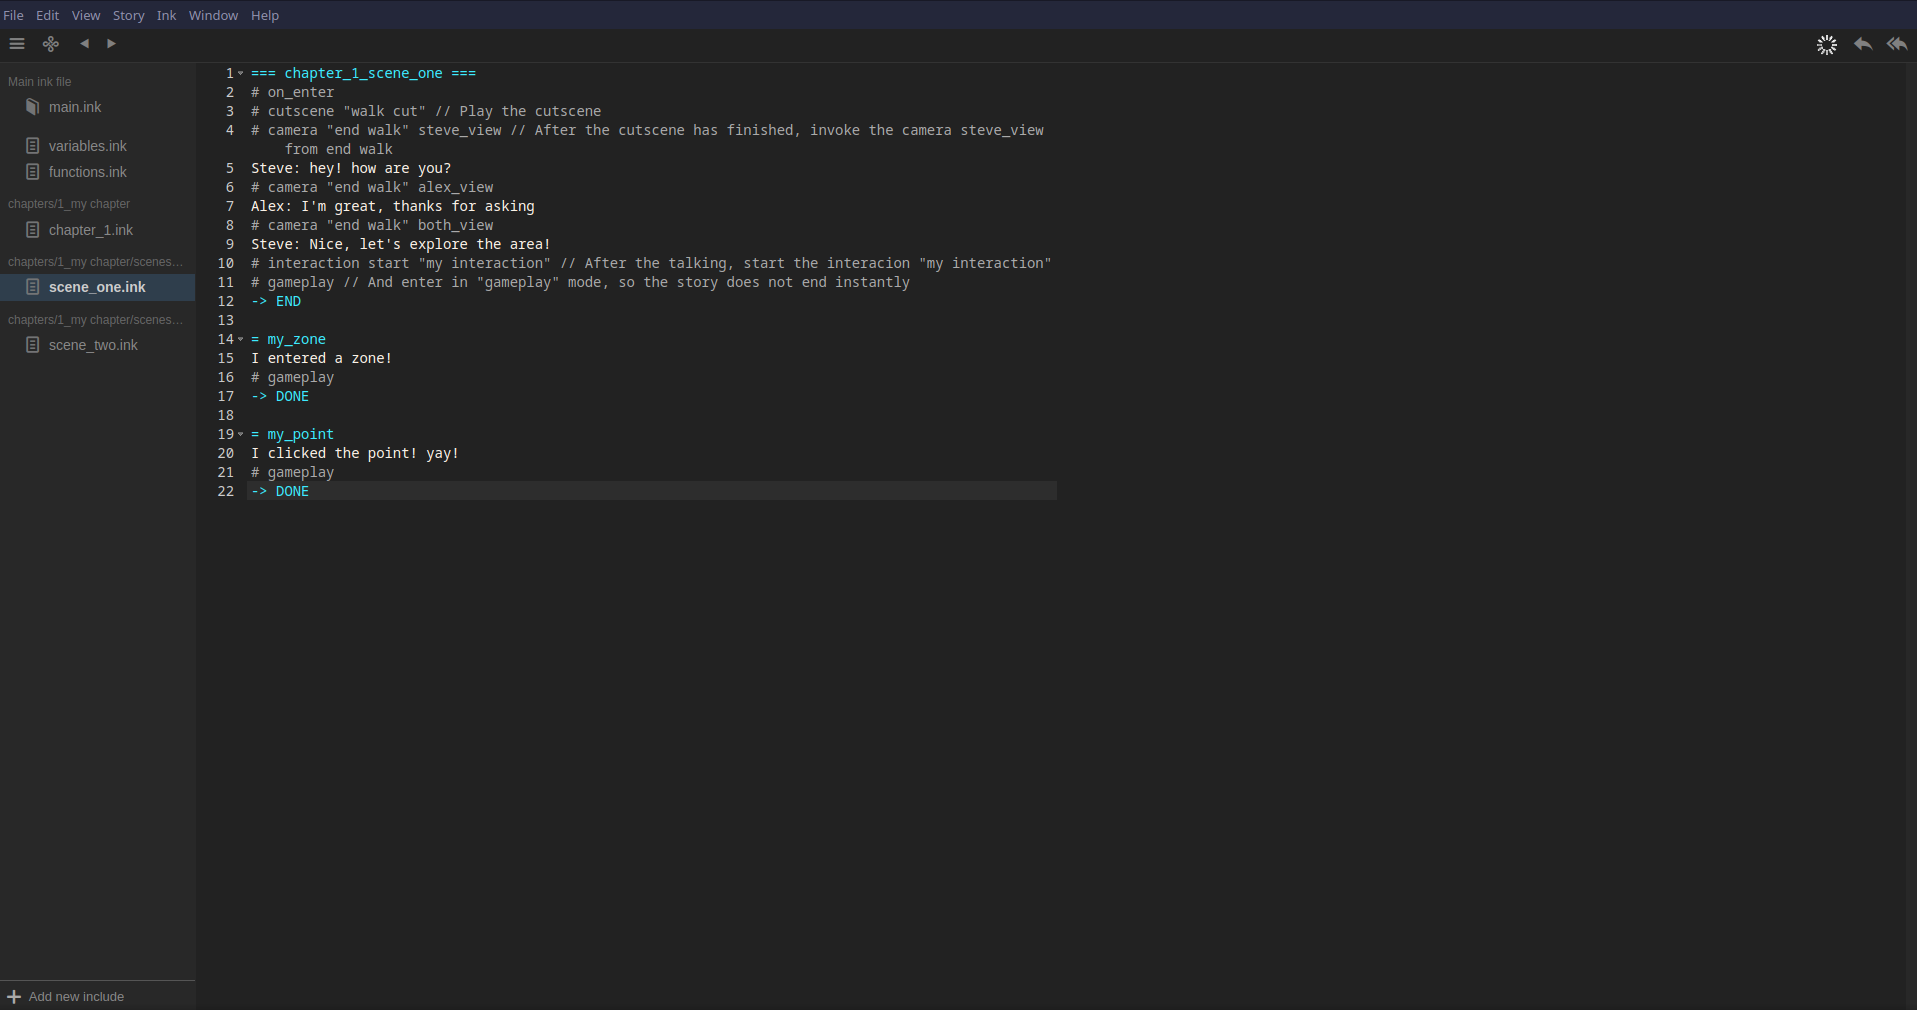Restart story with double back arrow
This screenshot has height=1010, width=1917.
[1897, 44]
